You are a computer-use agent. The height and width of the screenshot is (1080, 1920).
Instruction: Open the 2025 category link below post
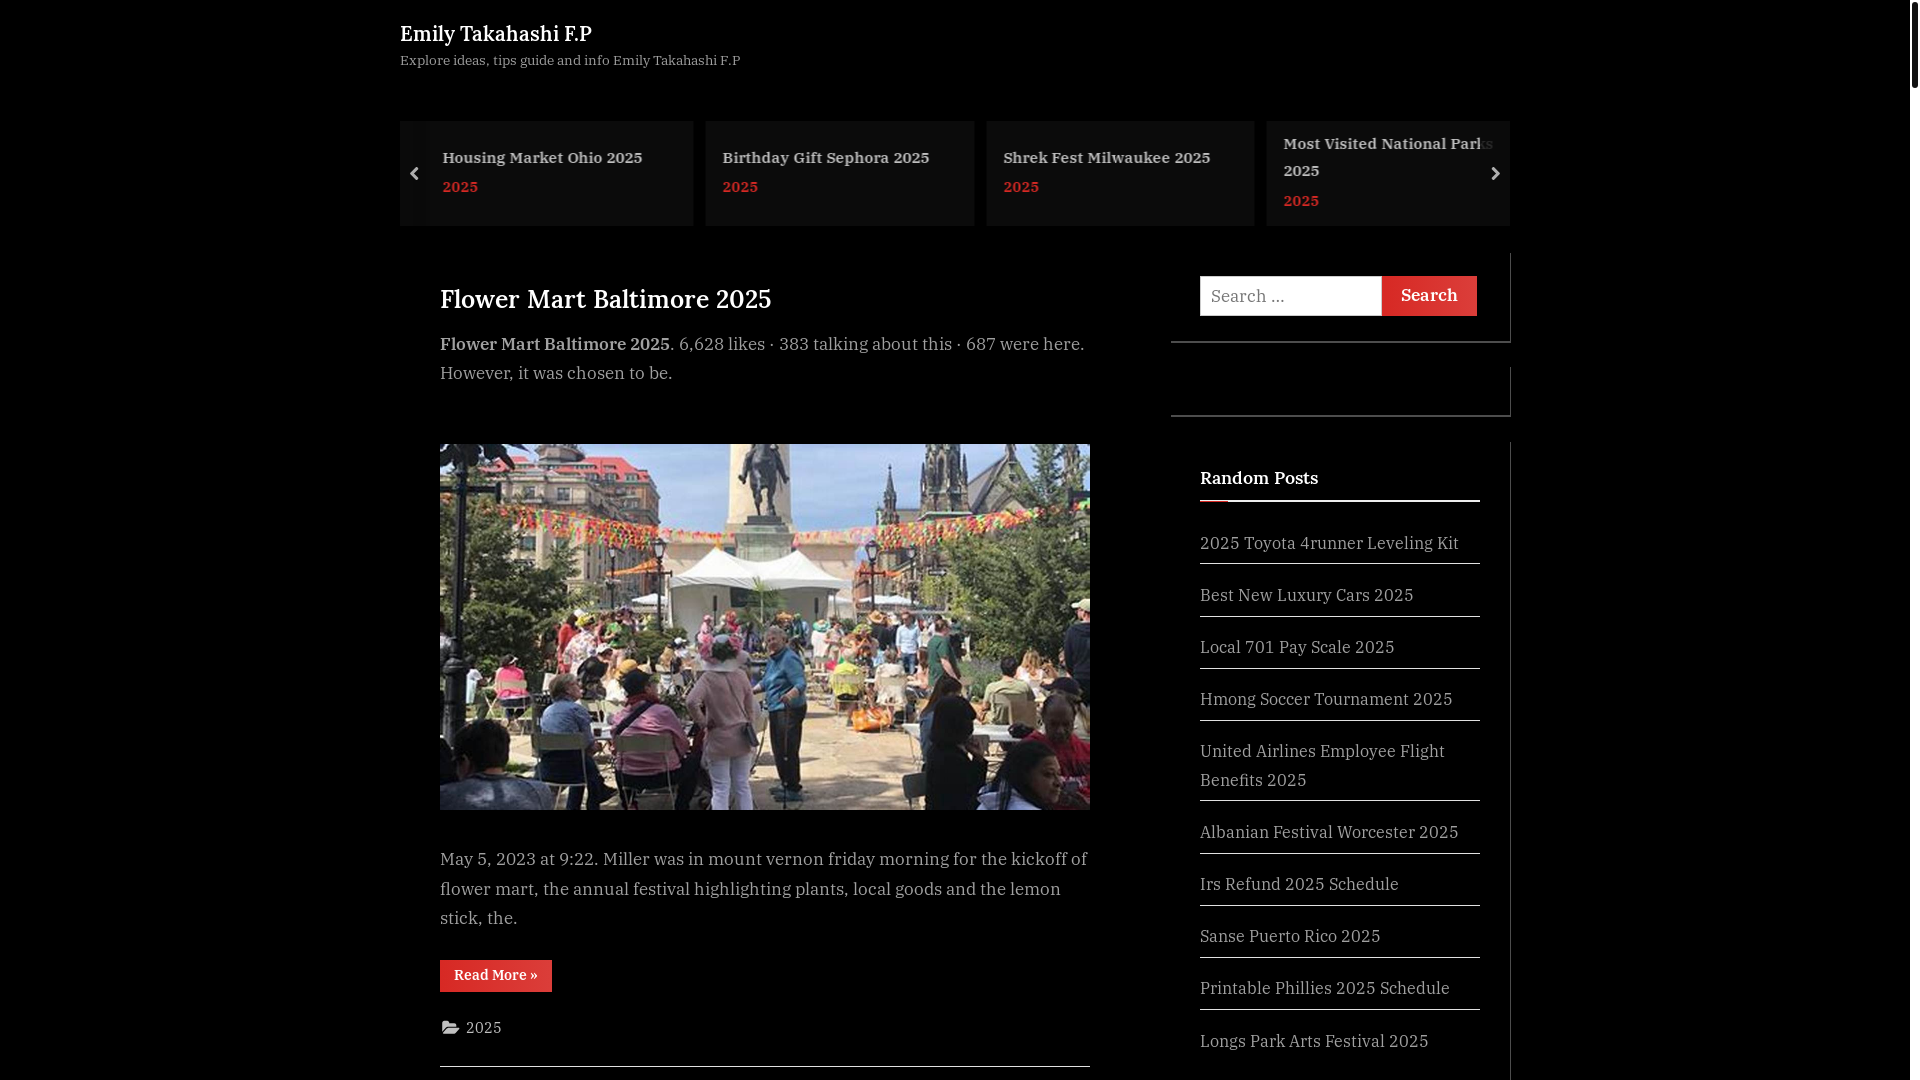pyautogui.click(x=484, y=1028)
